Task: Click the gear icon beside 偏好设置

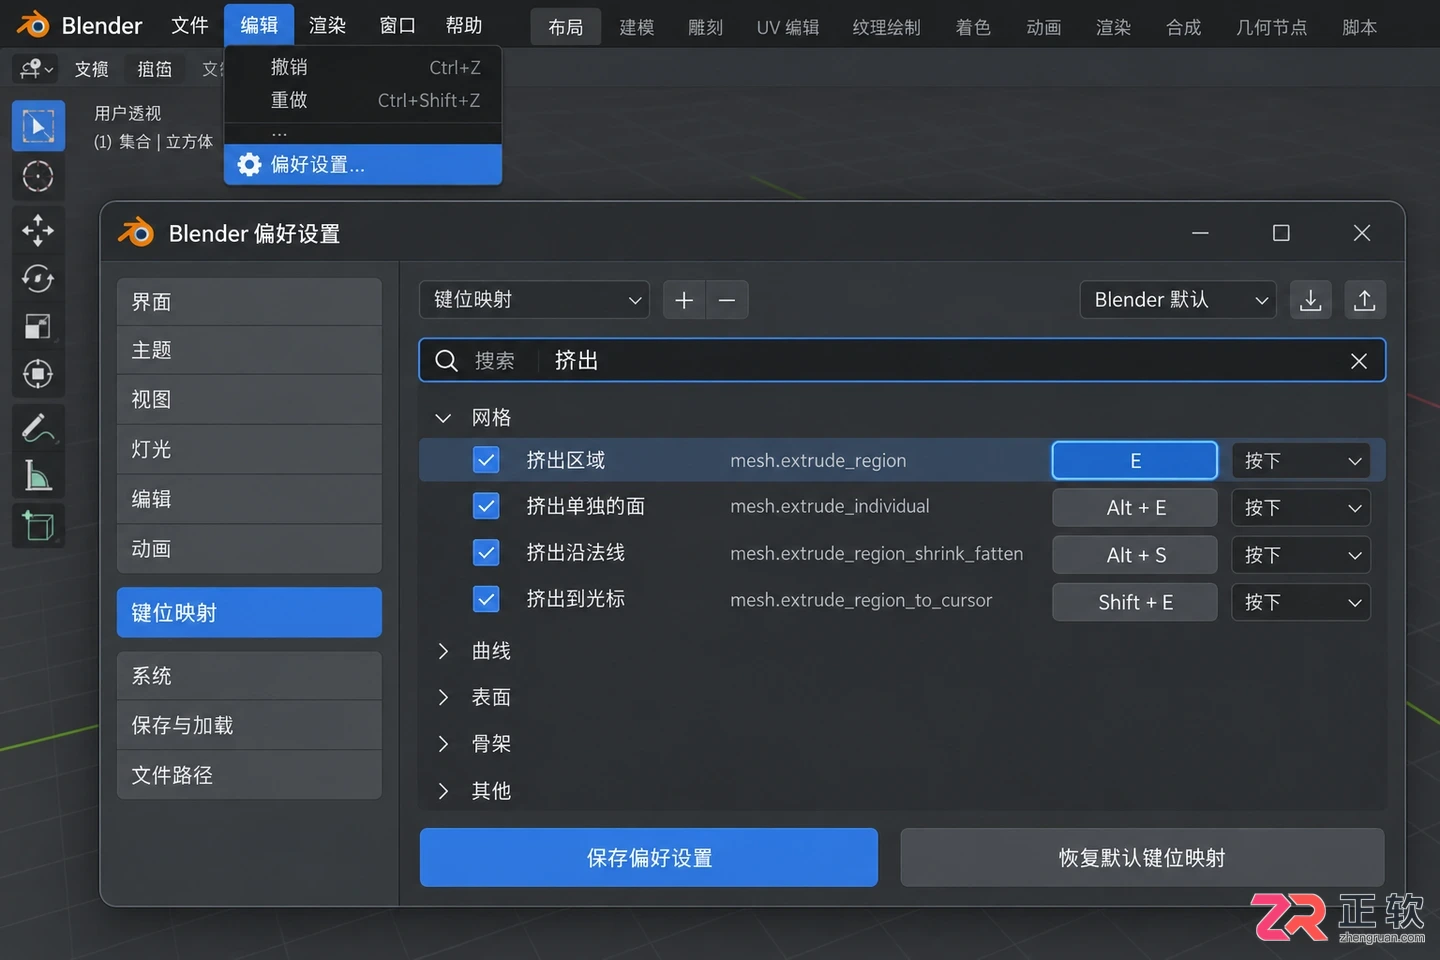Action: (x=249, y=164)
